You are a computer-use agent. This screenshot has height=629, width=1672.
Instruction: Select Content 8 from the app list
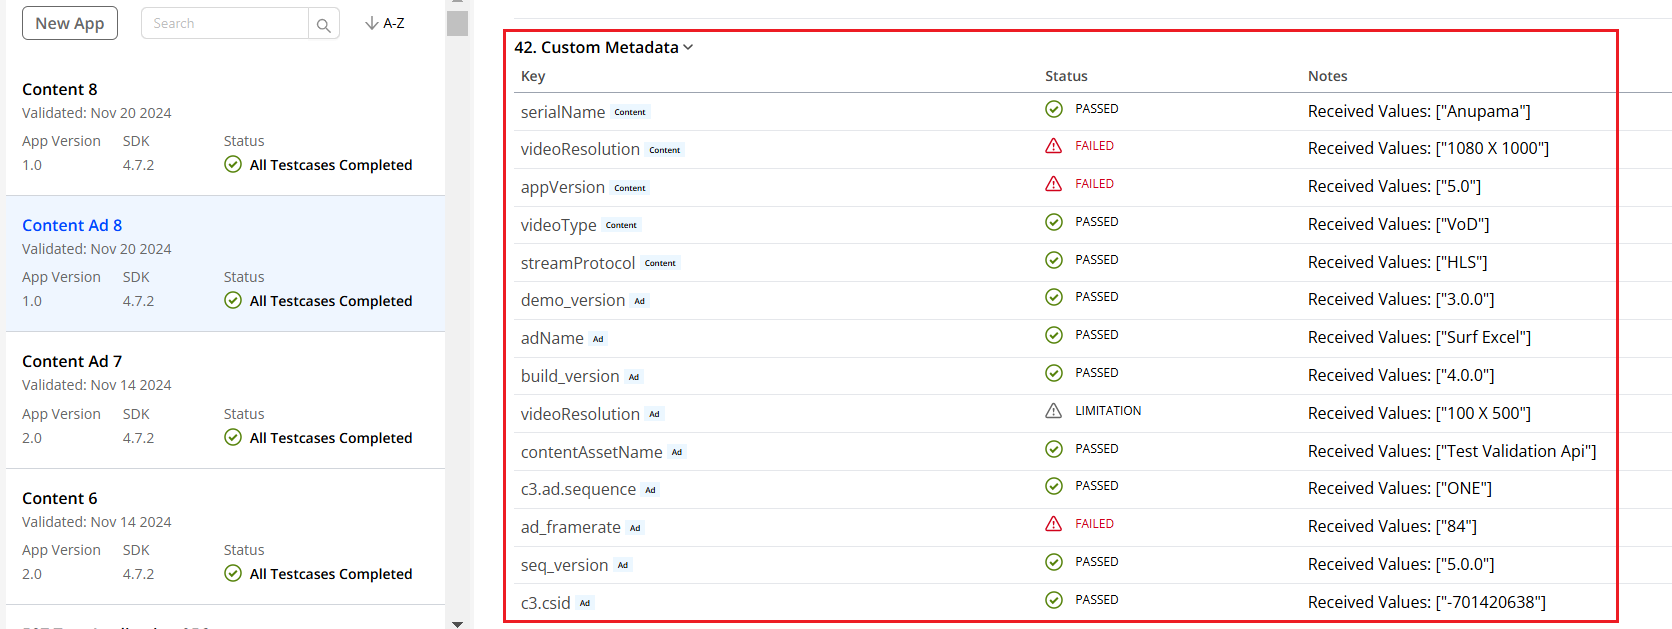point(60,90)
